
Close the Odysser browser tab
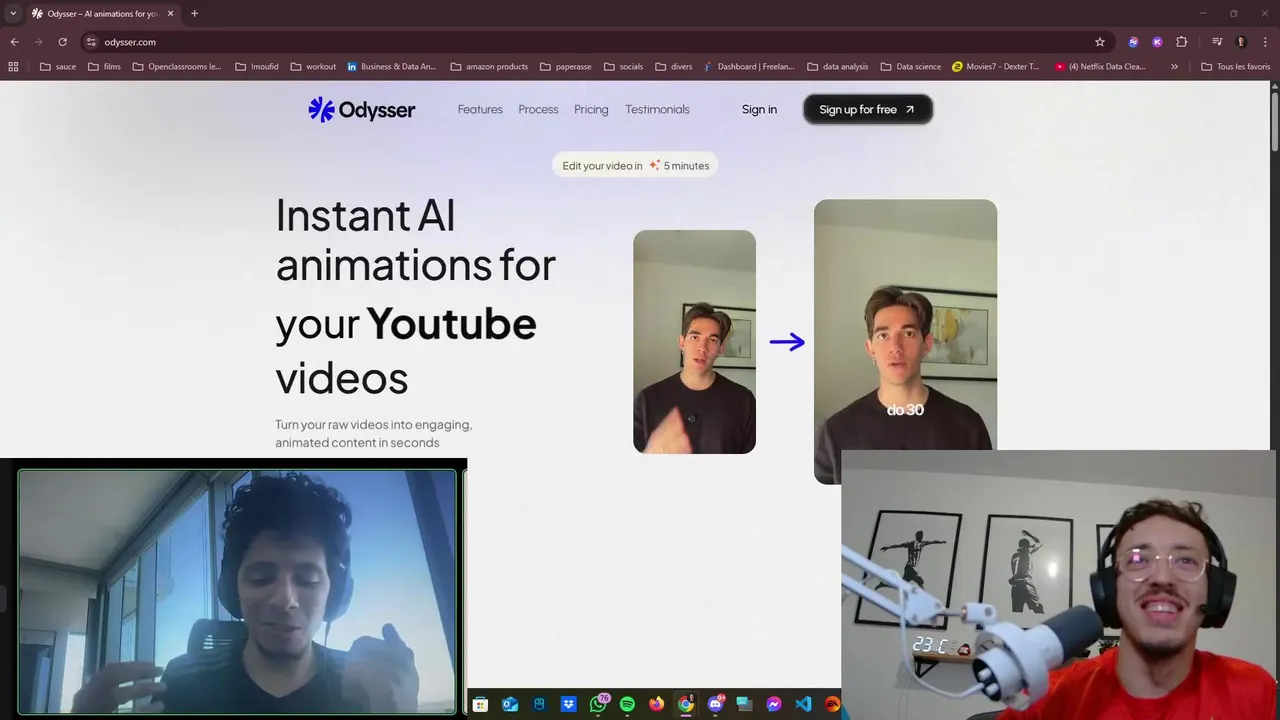tap(170, 13)
